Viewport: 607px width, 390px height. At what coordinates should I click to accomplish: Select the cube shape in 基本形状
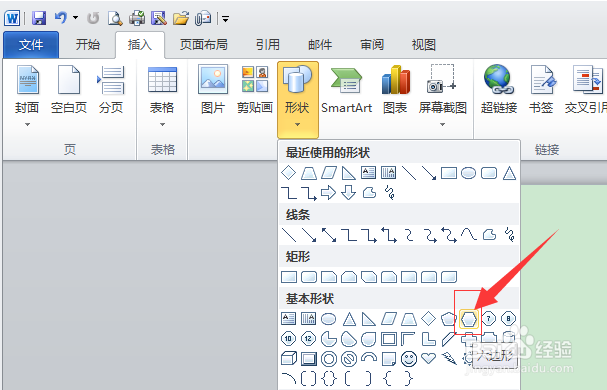tap(289, 359)
